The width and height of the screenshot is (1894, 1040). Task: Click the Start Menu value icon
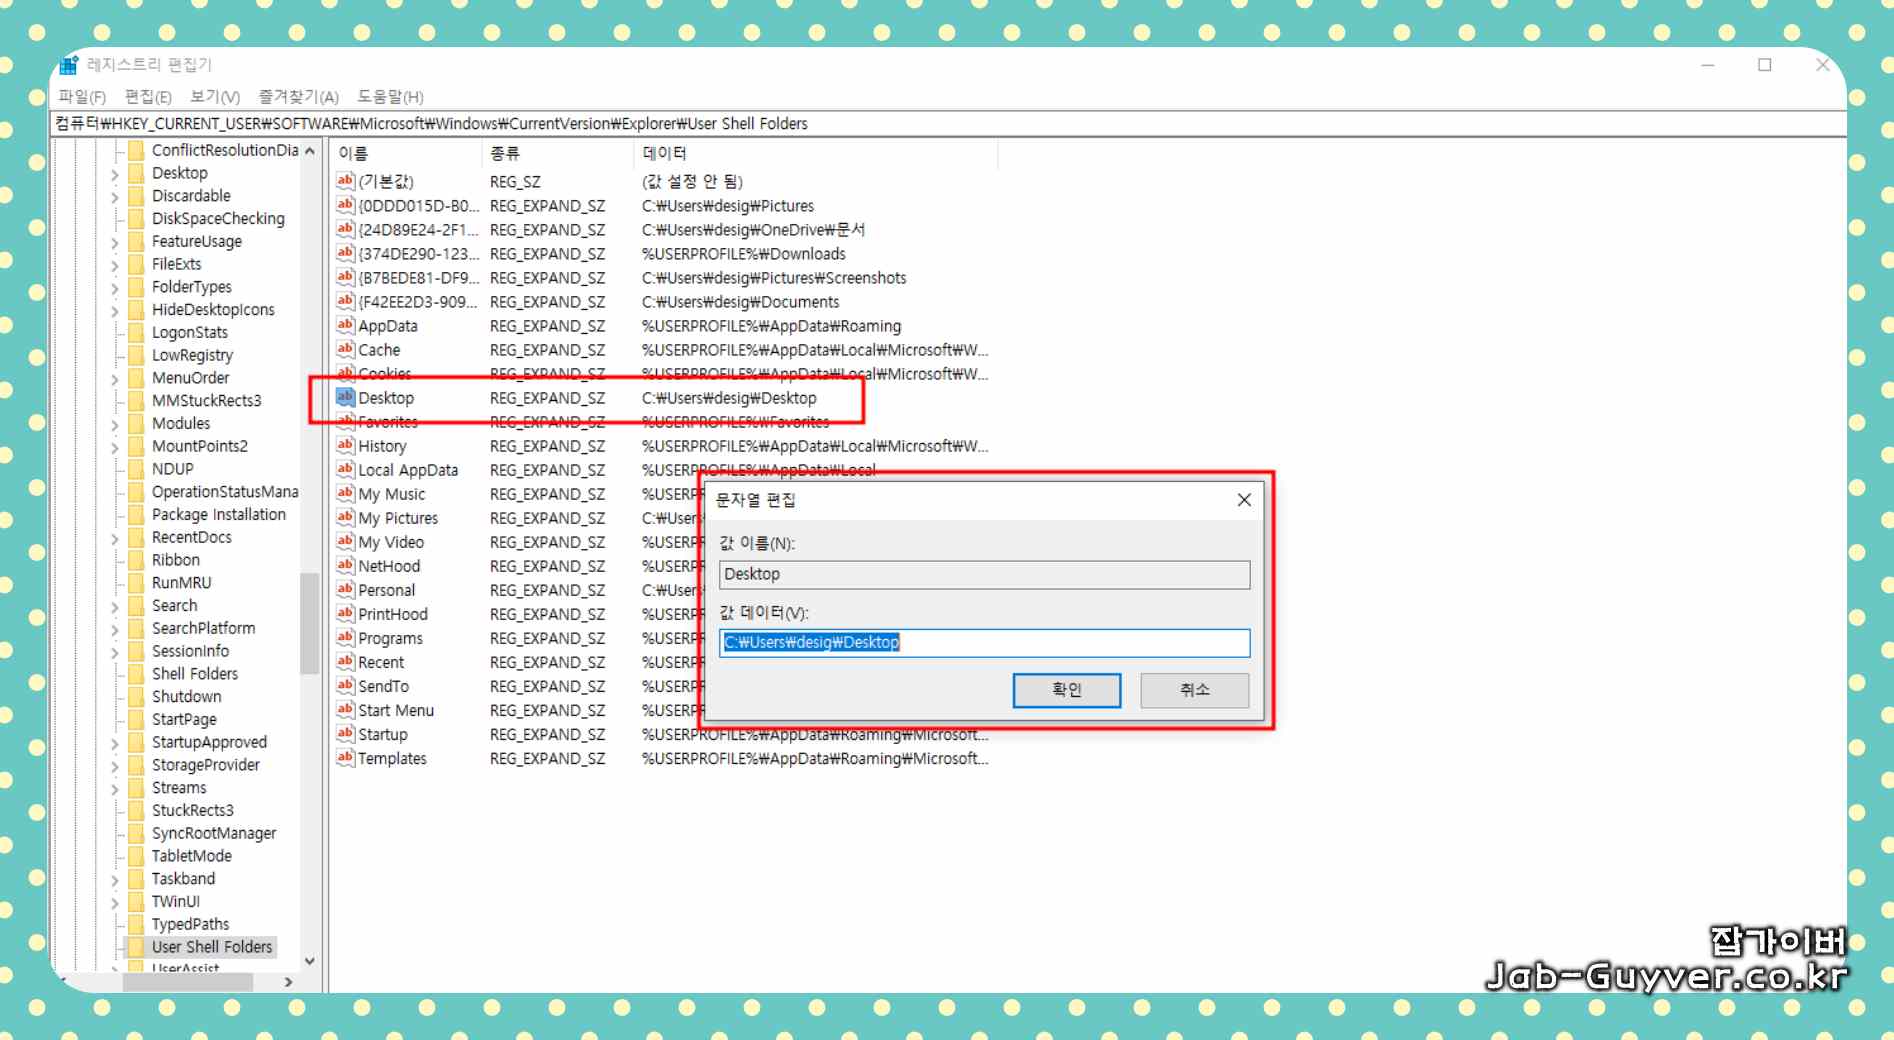(345, 709)
